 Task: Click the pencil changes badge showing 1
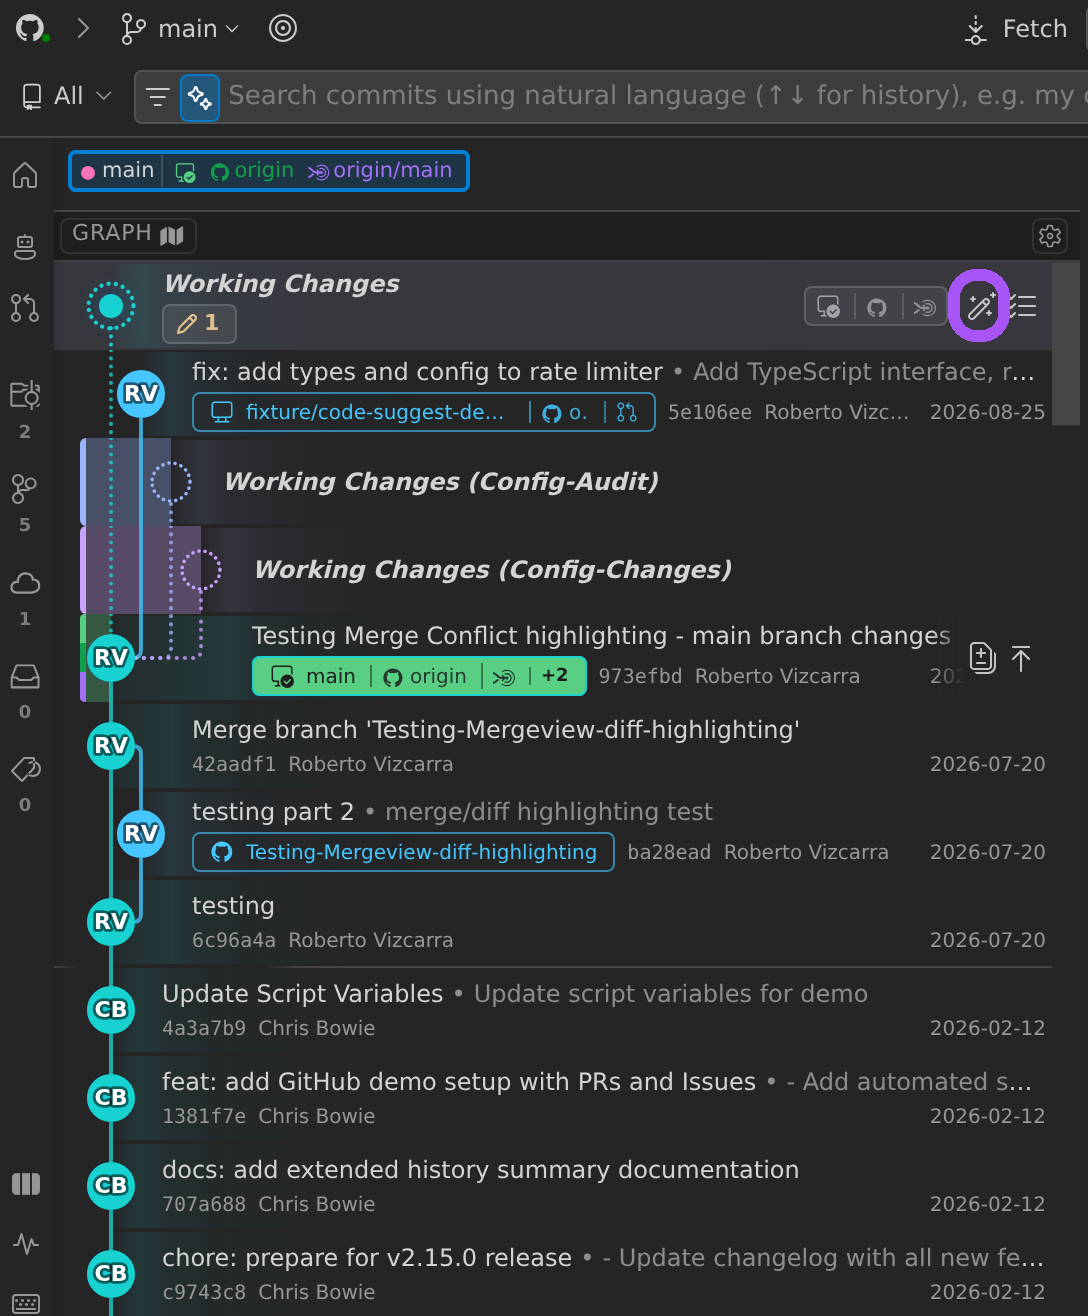click(199, 323)
